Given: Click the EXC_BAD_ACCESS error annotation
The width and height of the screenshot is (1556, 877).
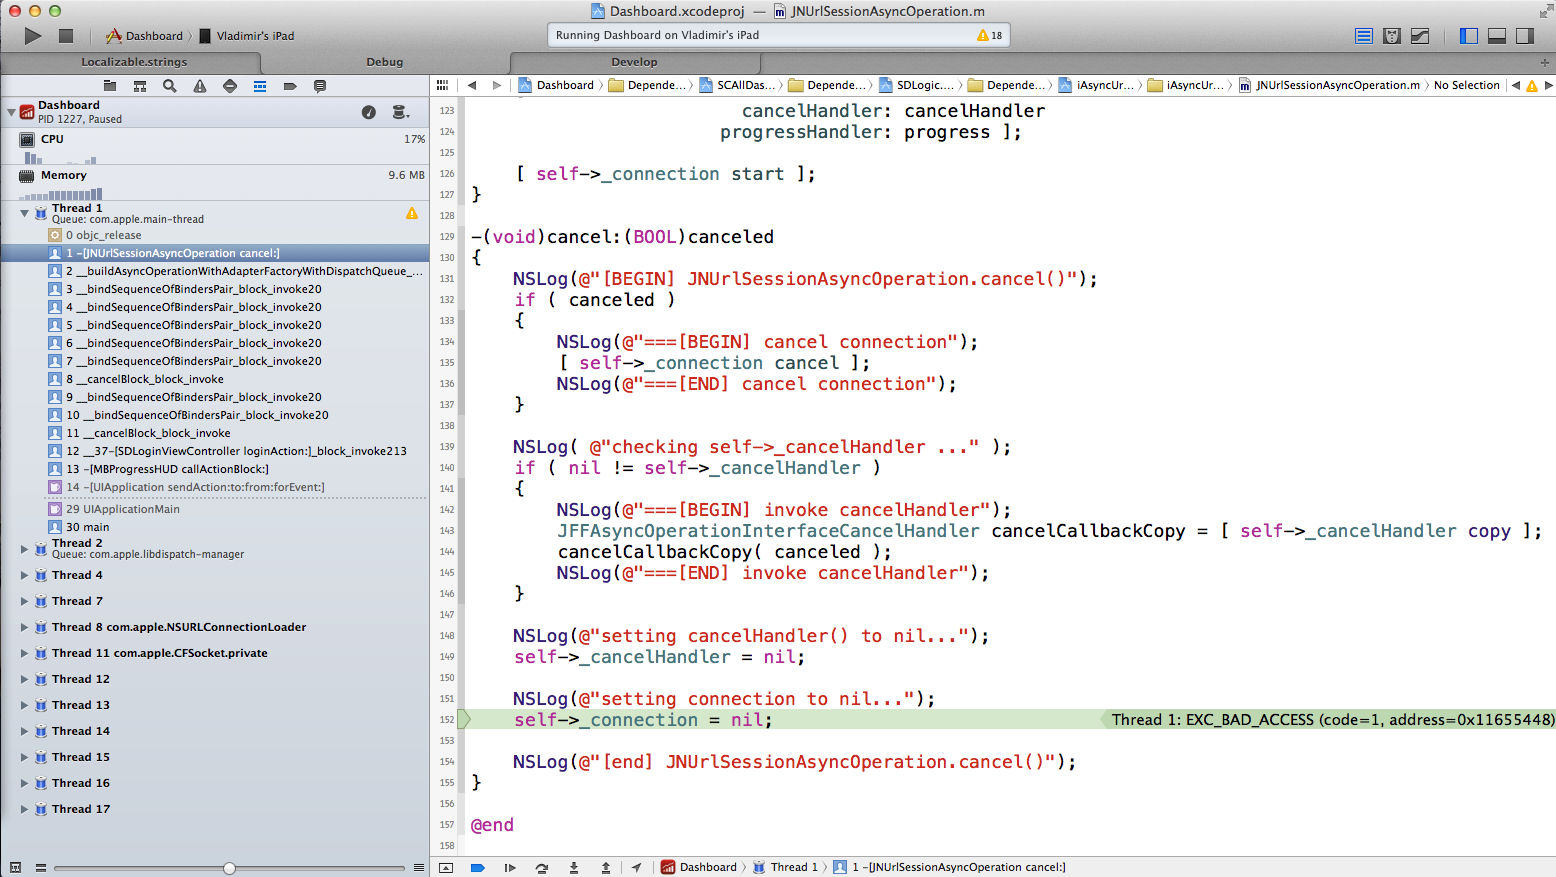Looking at the screenshot, I should [x=1327, y=720].
